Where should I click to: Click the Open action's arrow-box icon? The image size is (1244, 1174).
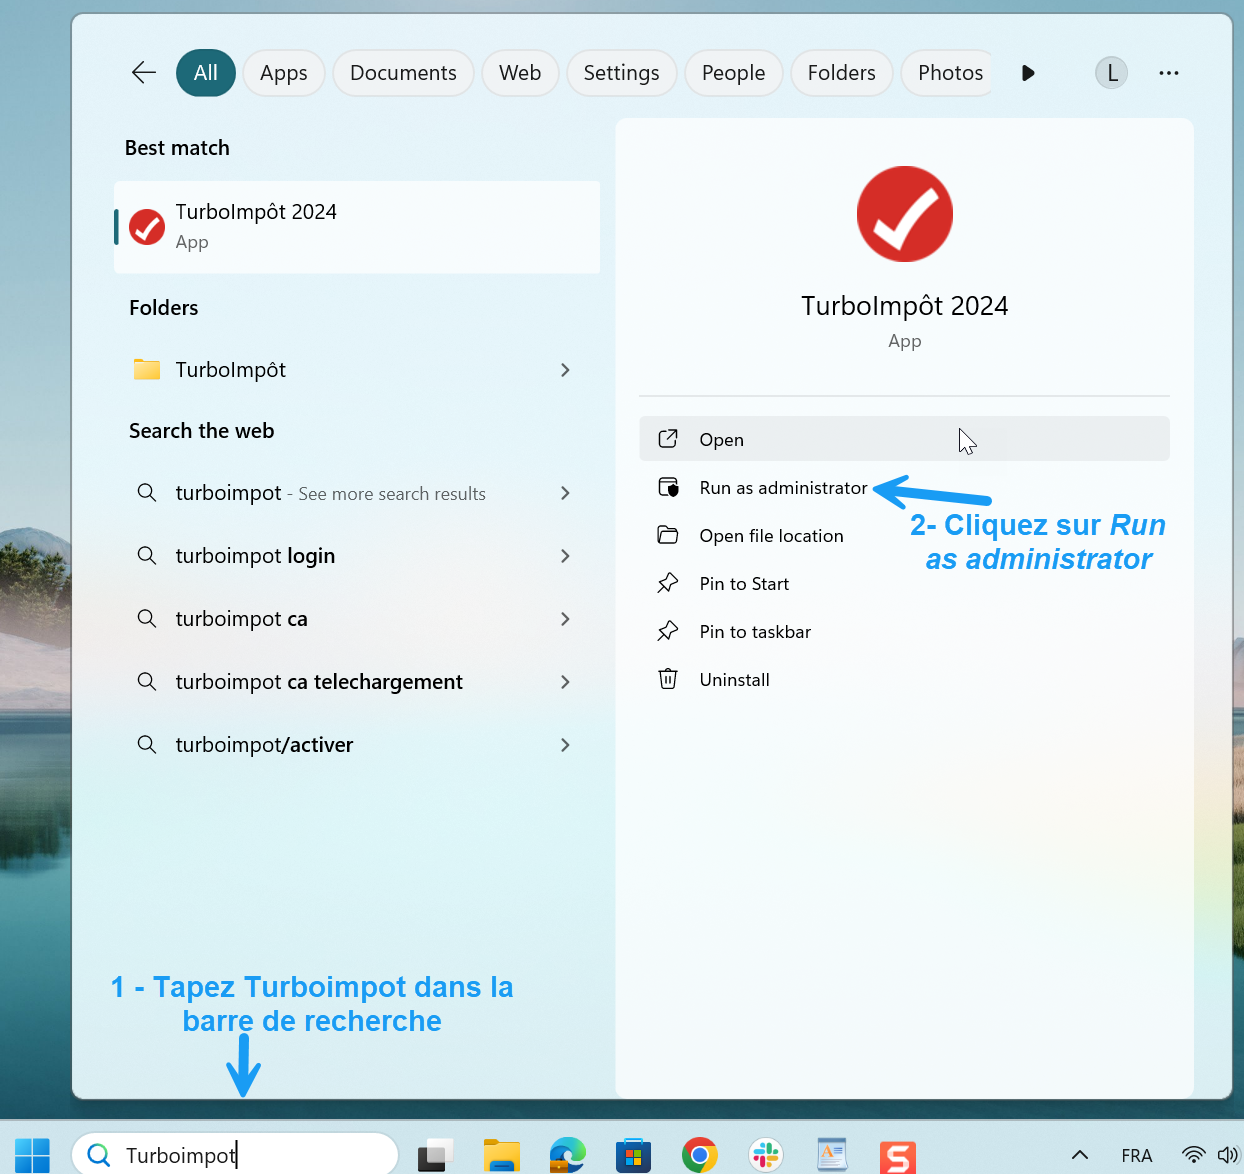668,439
